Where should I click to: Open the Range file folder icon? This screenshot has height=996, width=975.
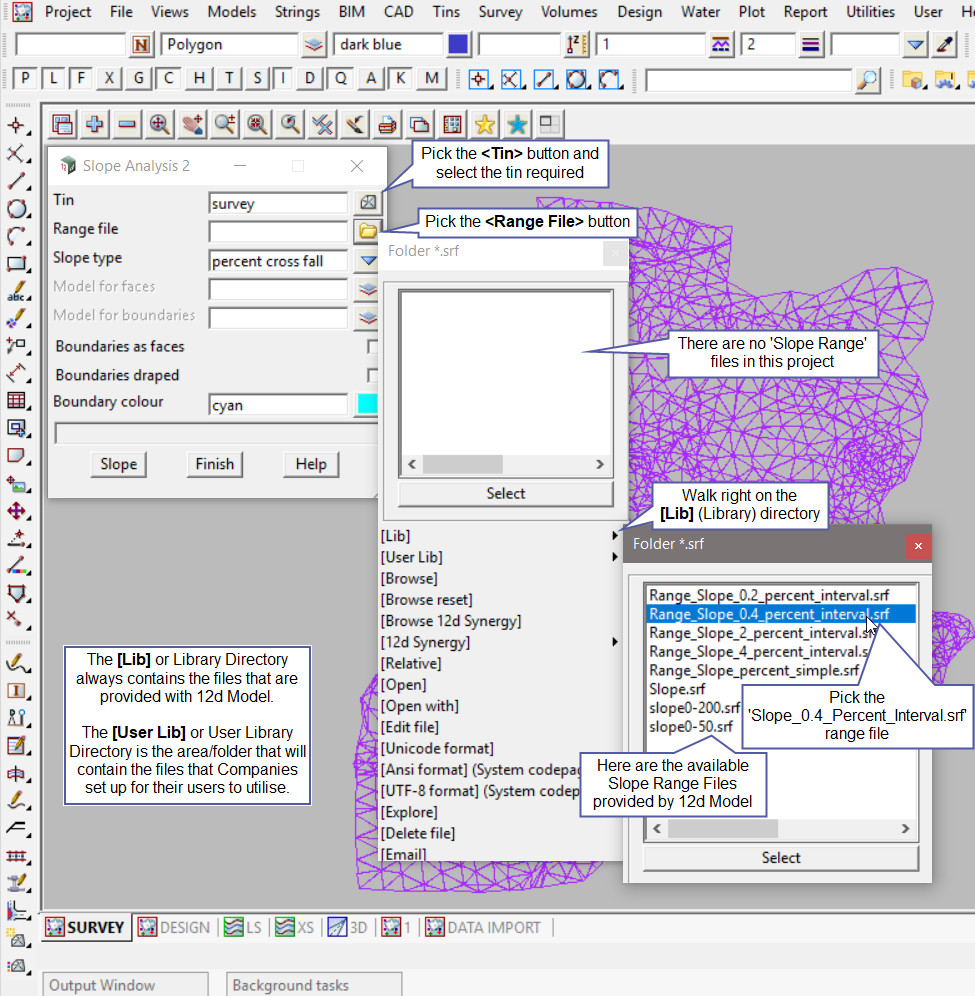[x=368, y=232]
